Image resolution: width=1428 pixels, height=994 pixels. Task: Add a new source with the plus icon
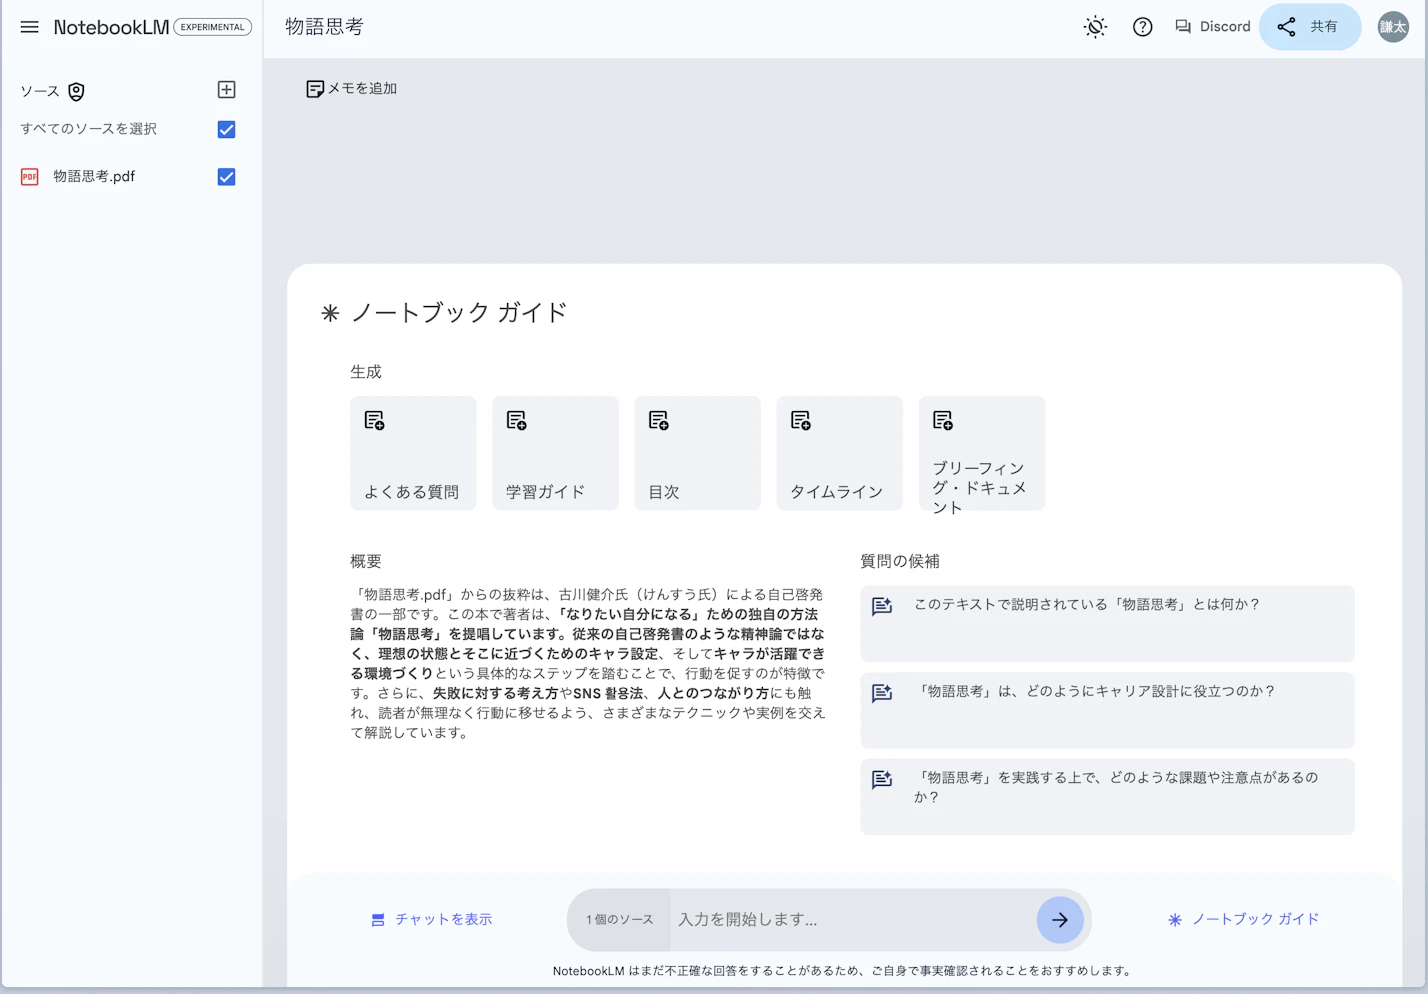coord(226,89)
